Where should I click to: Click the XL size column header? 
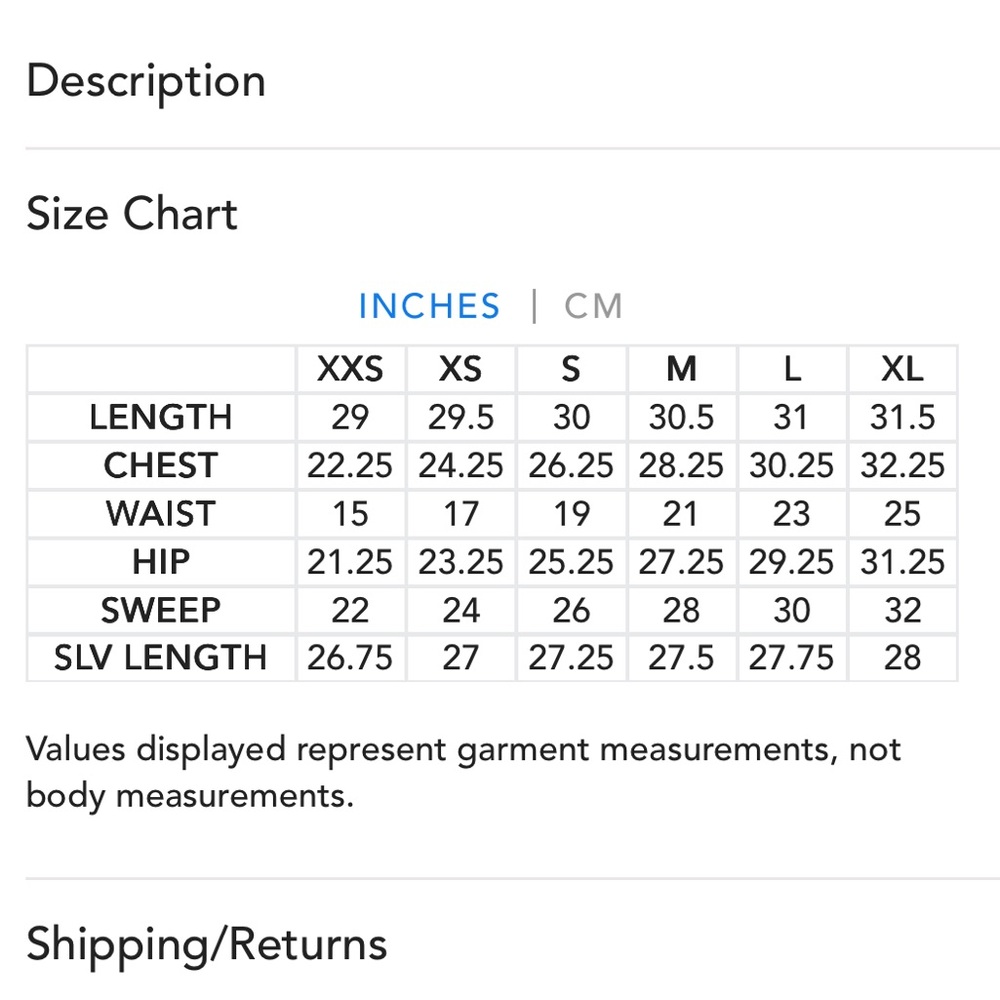902,369
